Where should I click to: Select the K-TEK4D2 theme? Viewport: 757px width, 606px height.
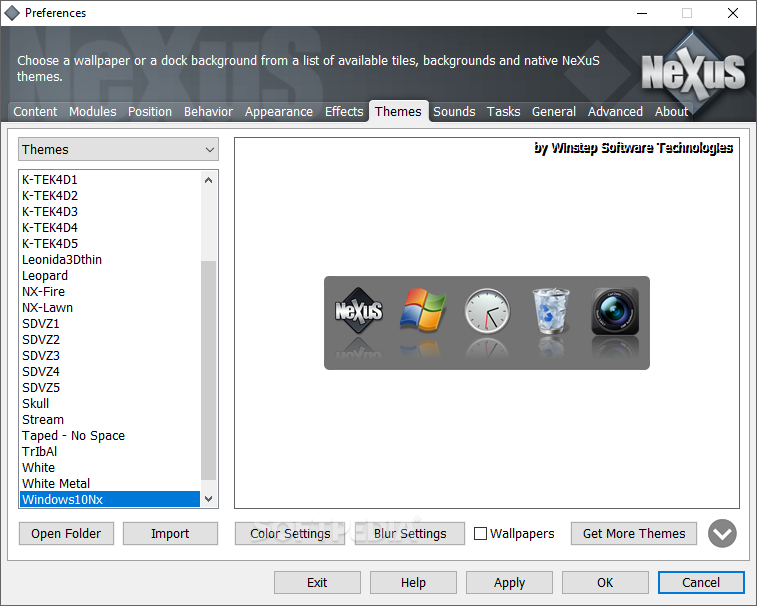[110, 196]
